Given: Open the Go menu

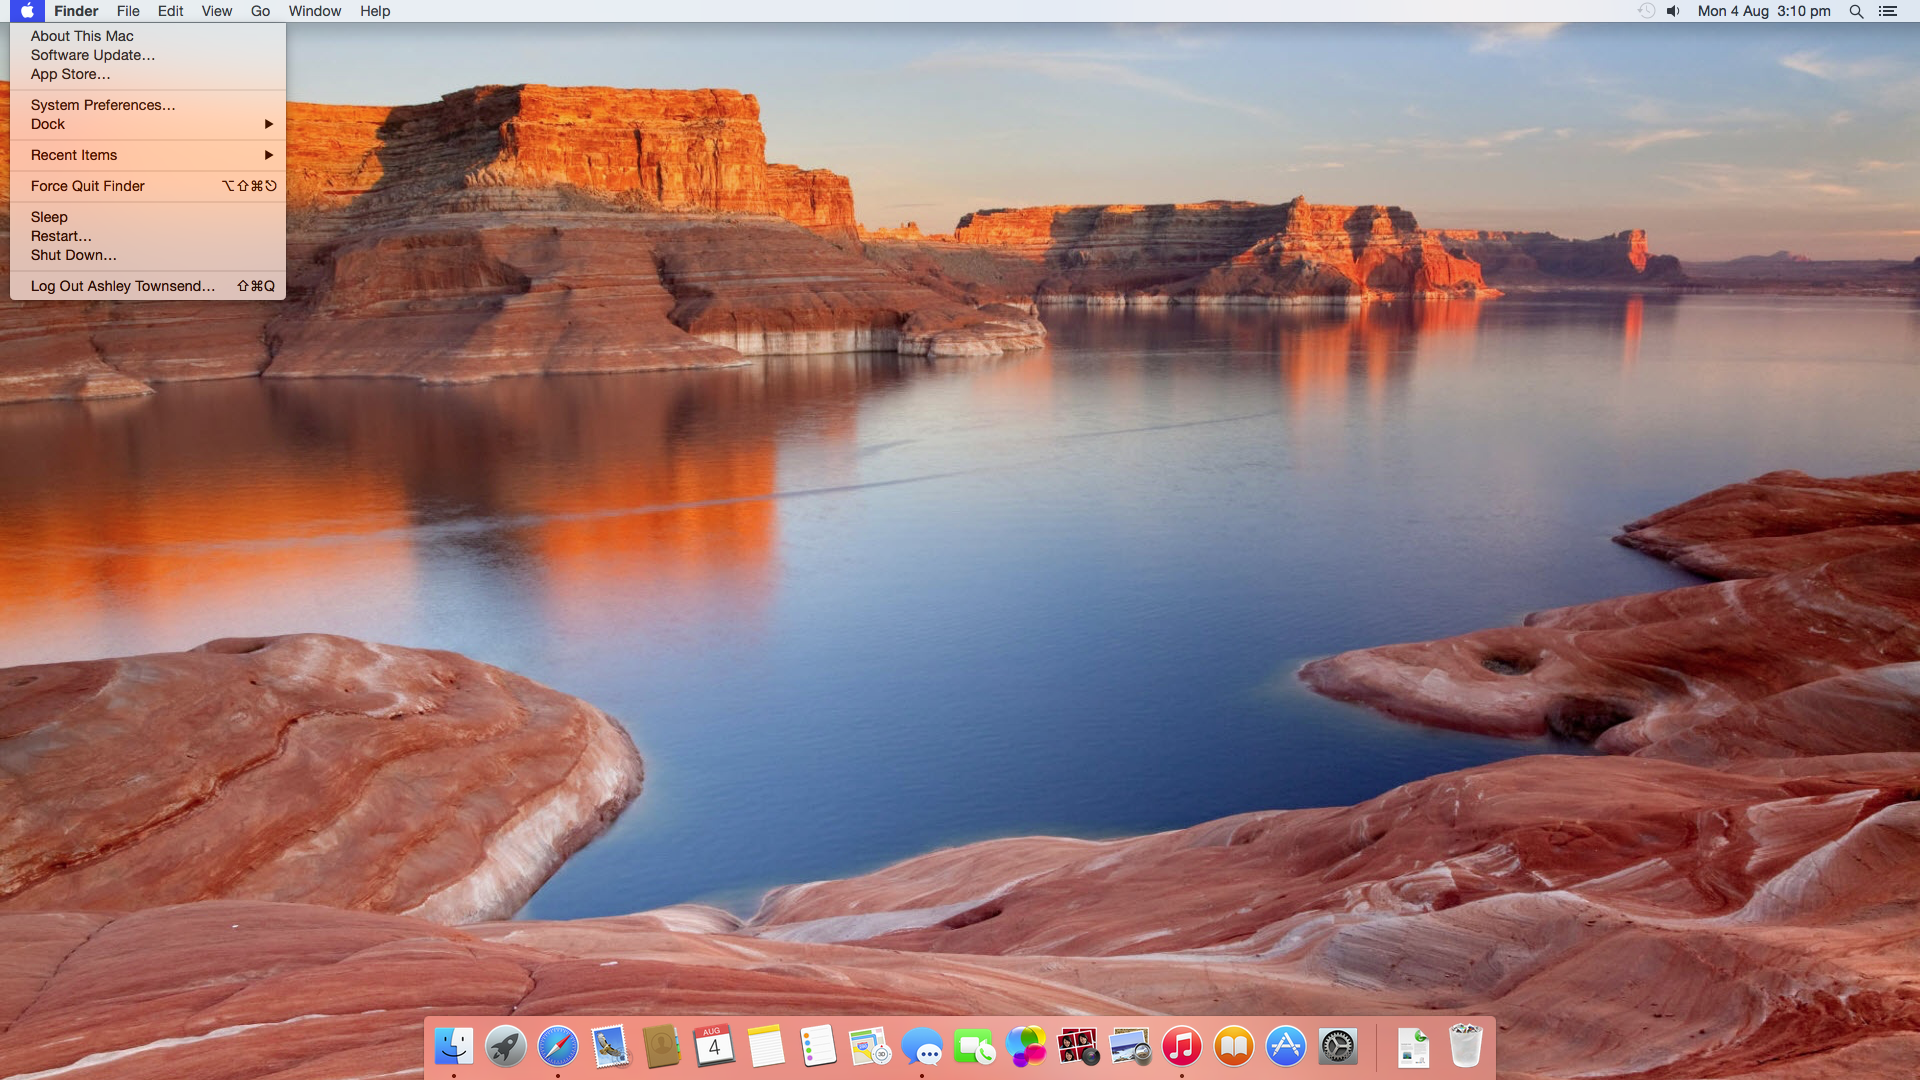Looking at the screenshot, I should coord(260,11).
